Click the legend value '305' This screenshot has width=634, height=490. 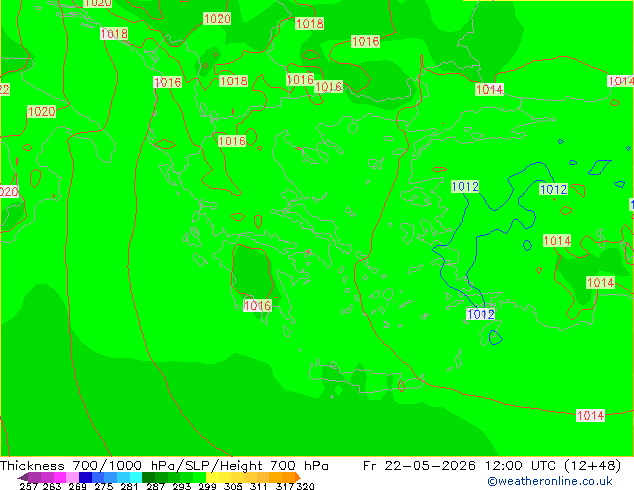(233, 486)
